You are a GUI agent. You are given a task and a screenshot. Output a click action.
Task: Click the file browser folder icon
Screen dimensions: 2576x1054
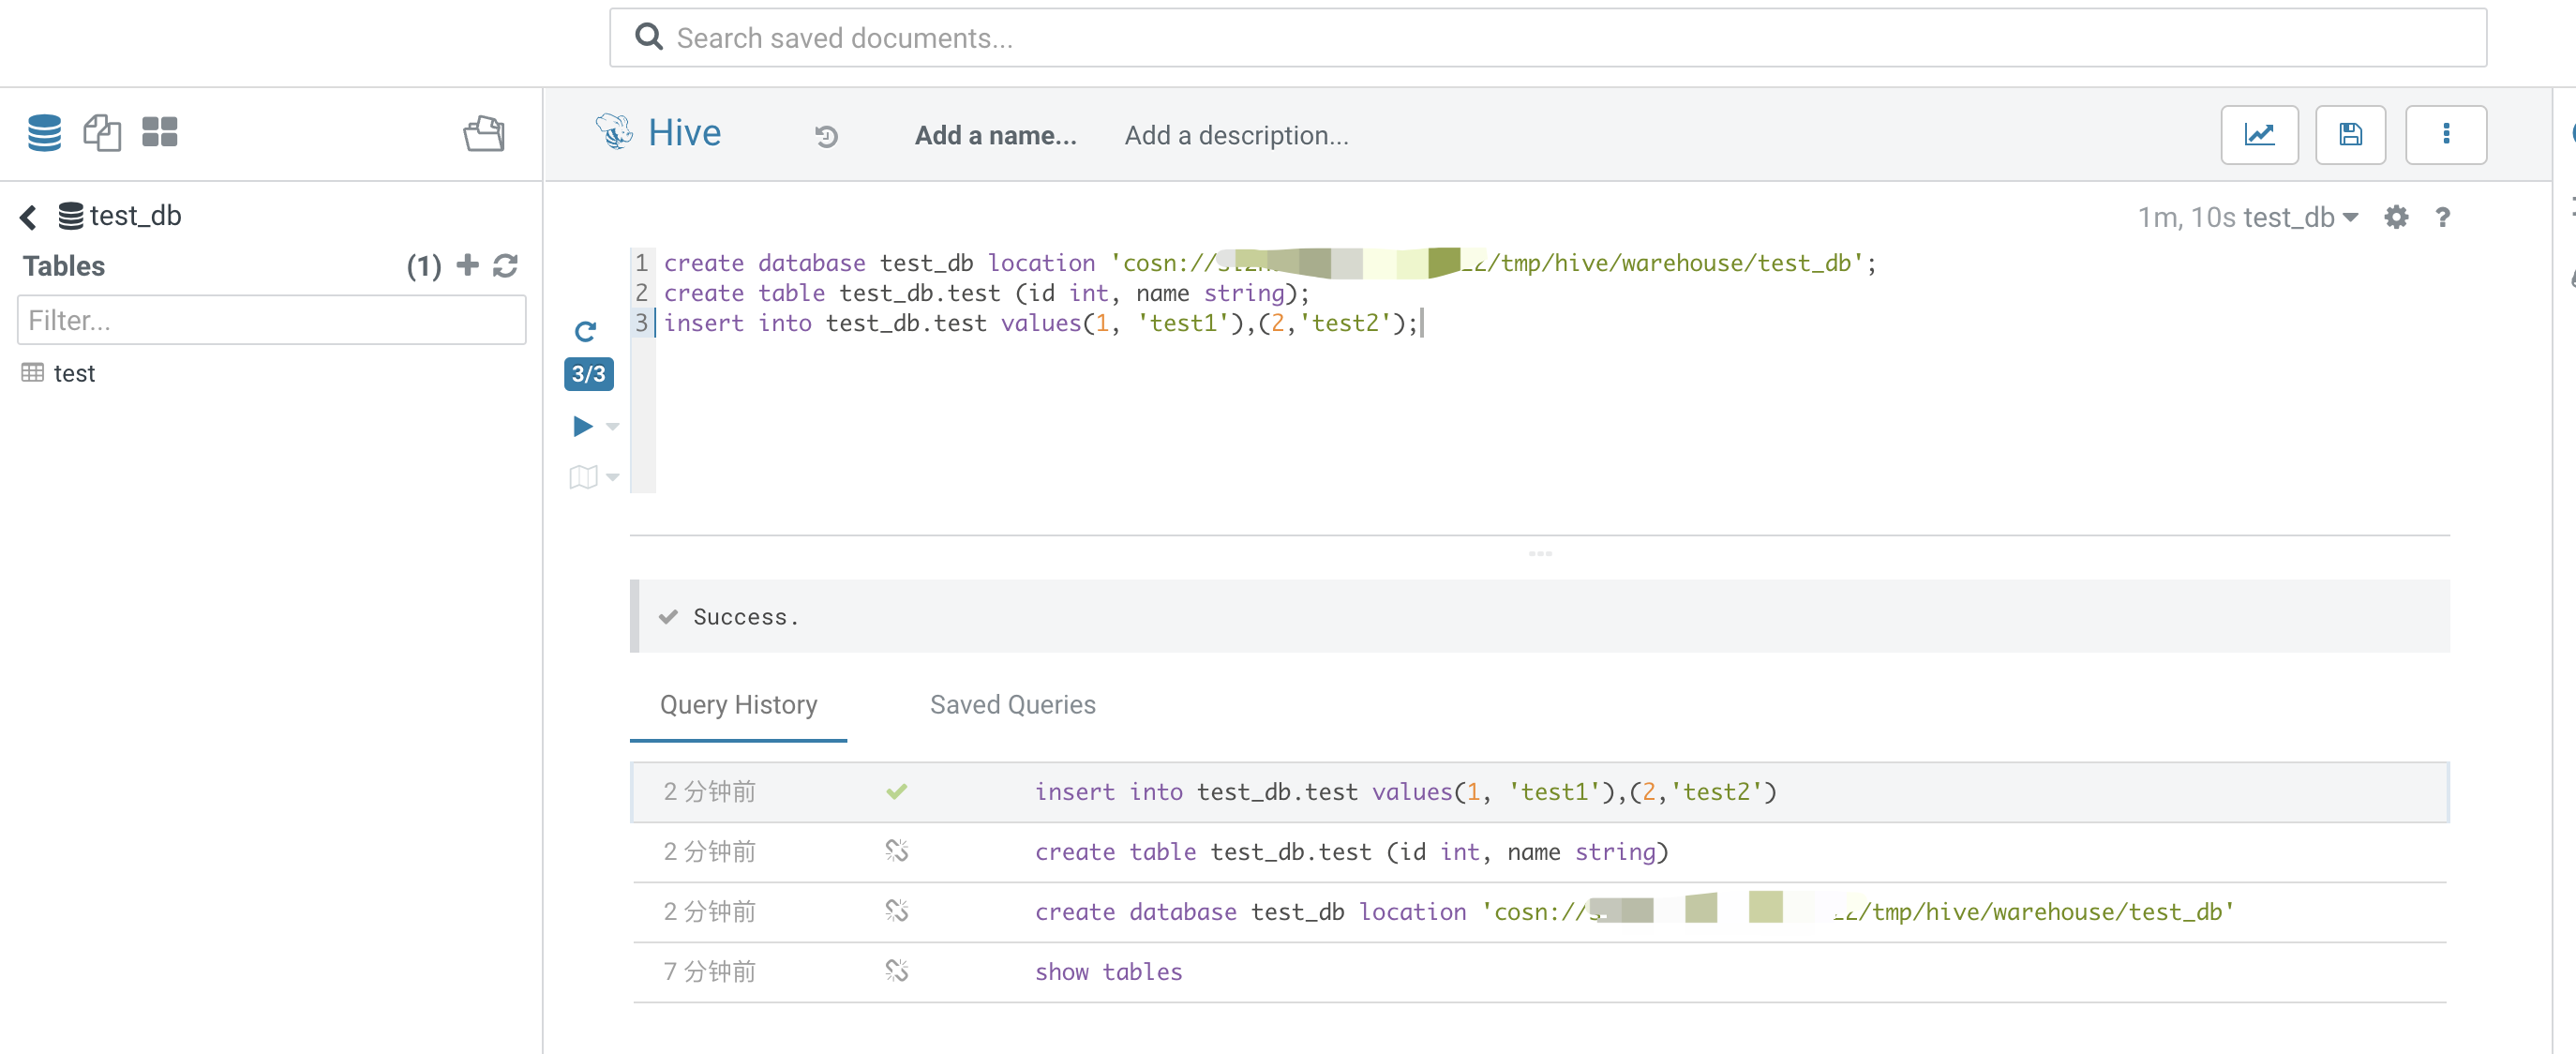coord(484,134)
